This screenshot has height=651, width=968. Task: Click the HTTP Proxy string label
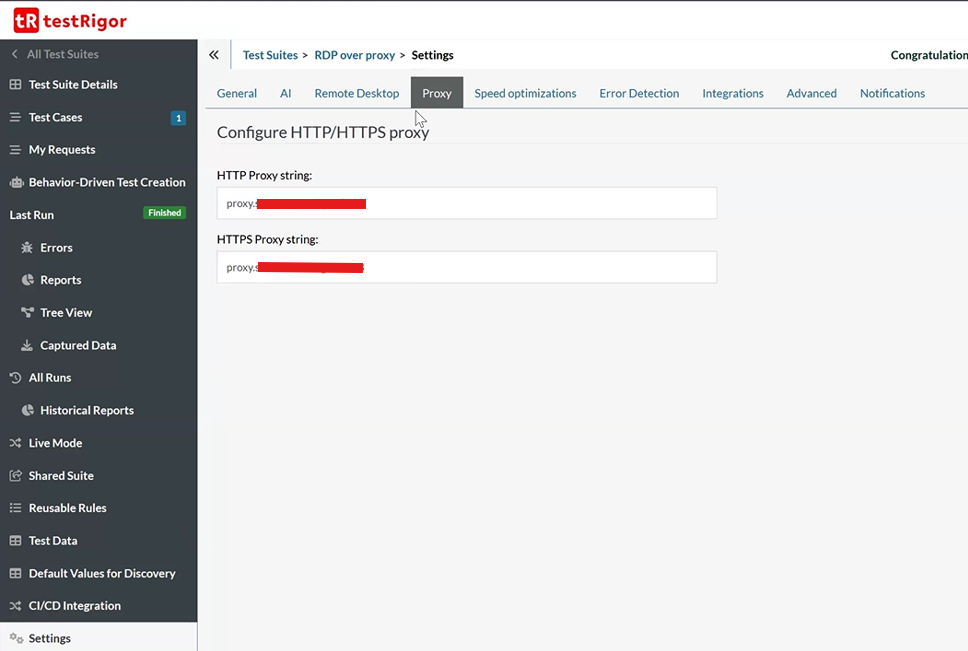tap(264, 175)
